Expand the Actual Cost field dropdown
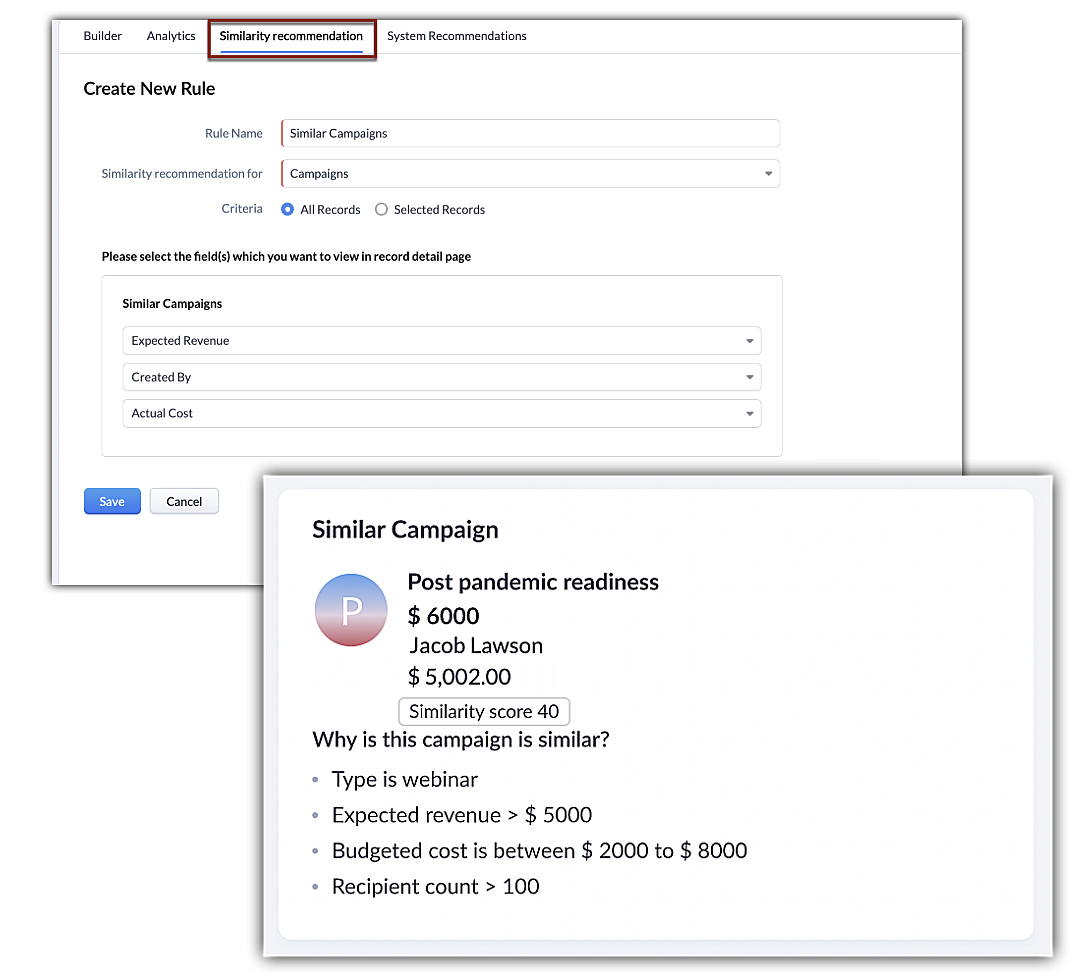The width and height of the screenshot is (1078, 978). (x=441, y=413)
